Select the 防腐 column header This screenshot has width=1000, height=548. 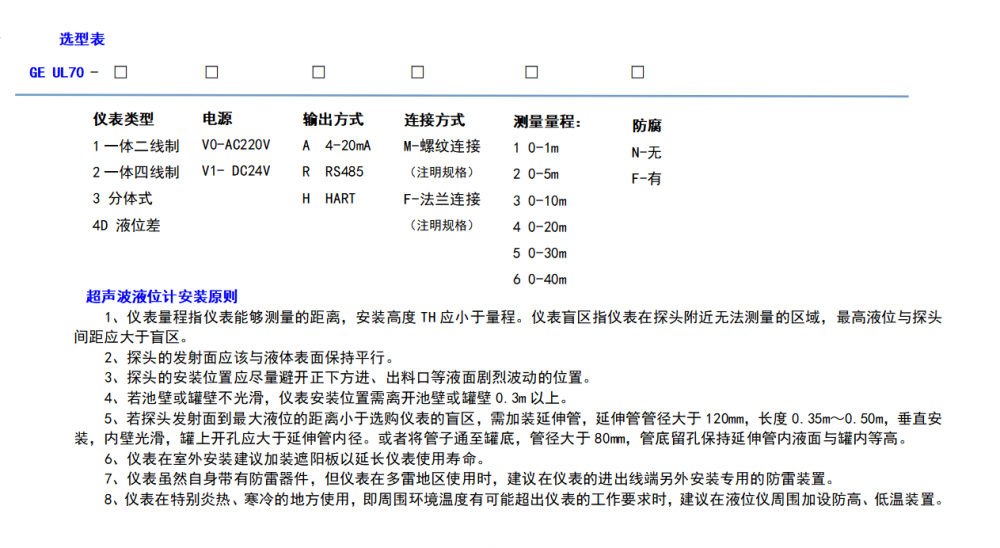(x=647, y=126)
